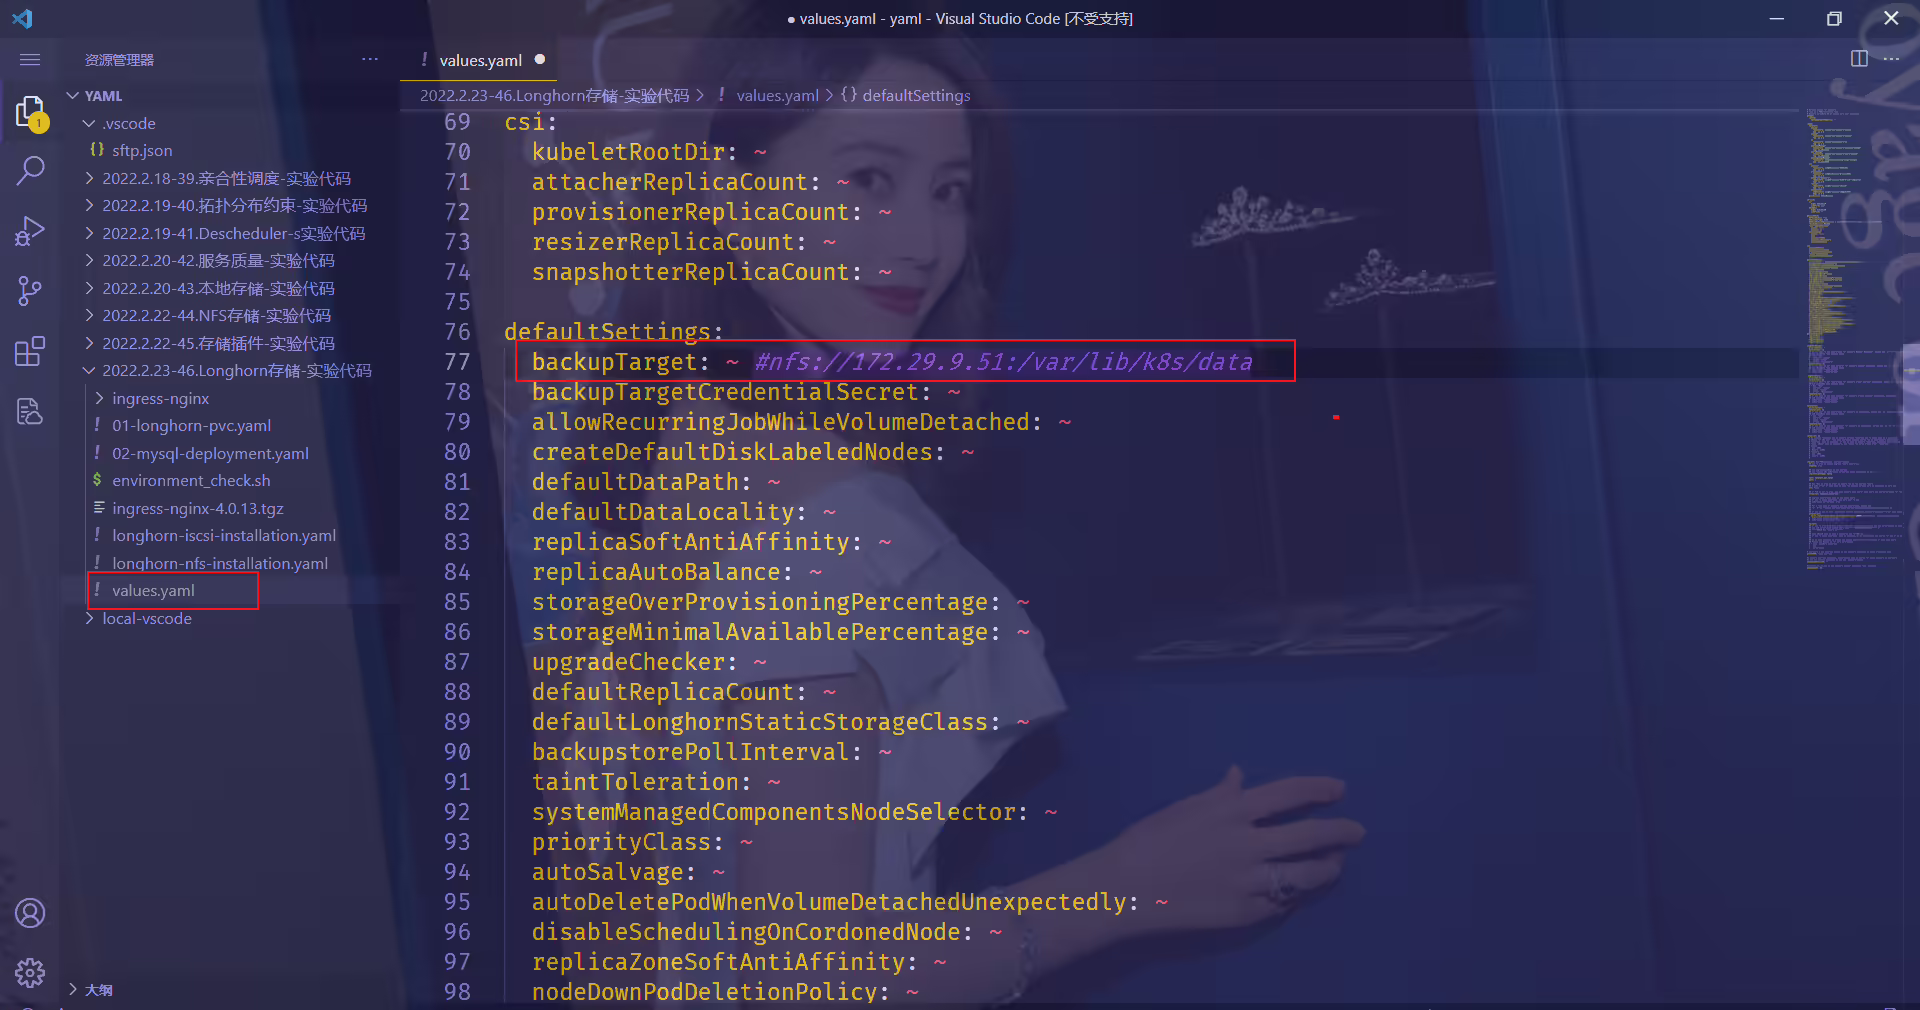Expand folder 2022.2.22-45.存储插件-实验代码
Image resolution: width=1920 pixels, height=1010 pixels.
click(218, 343)
